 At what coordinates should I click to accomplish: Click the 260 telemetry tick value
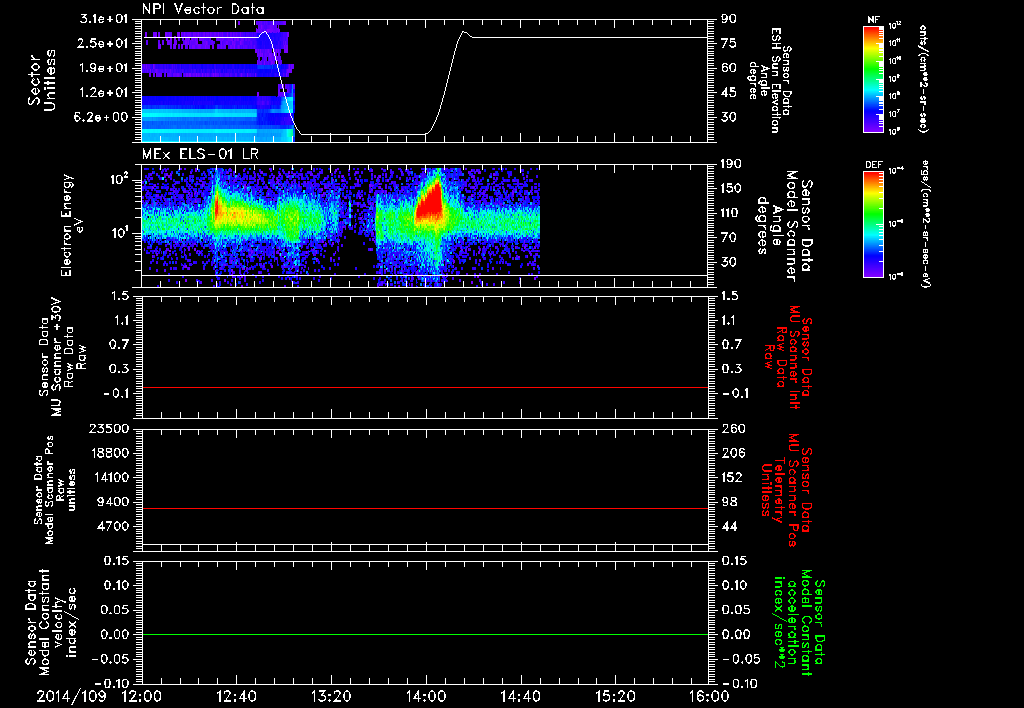(x=733, y=428)
